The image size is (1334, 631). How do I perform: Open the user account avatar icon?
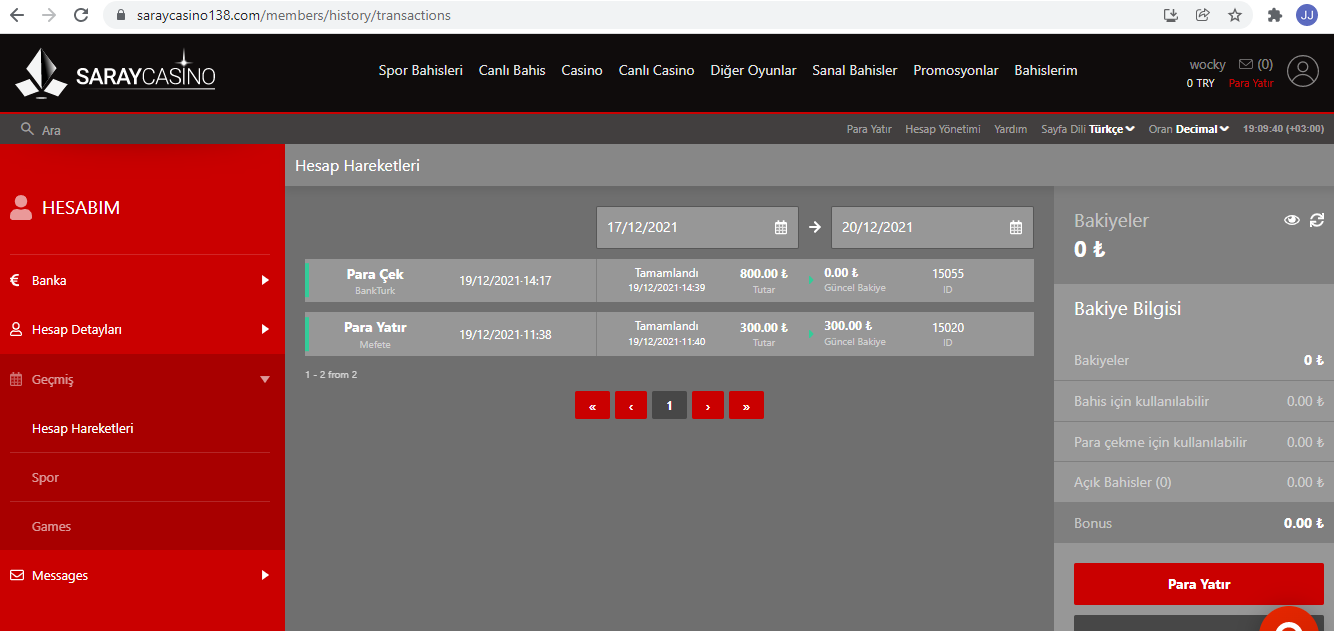tap(1303, 71)
